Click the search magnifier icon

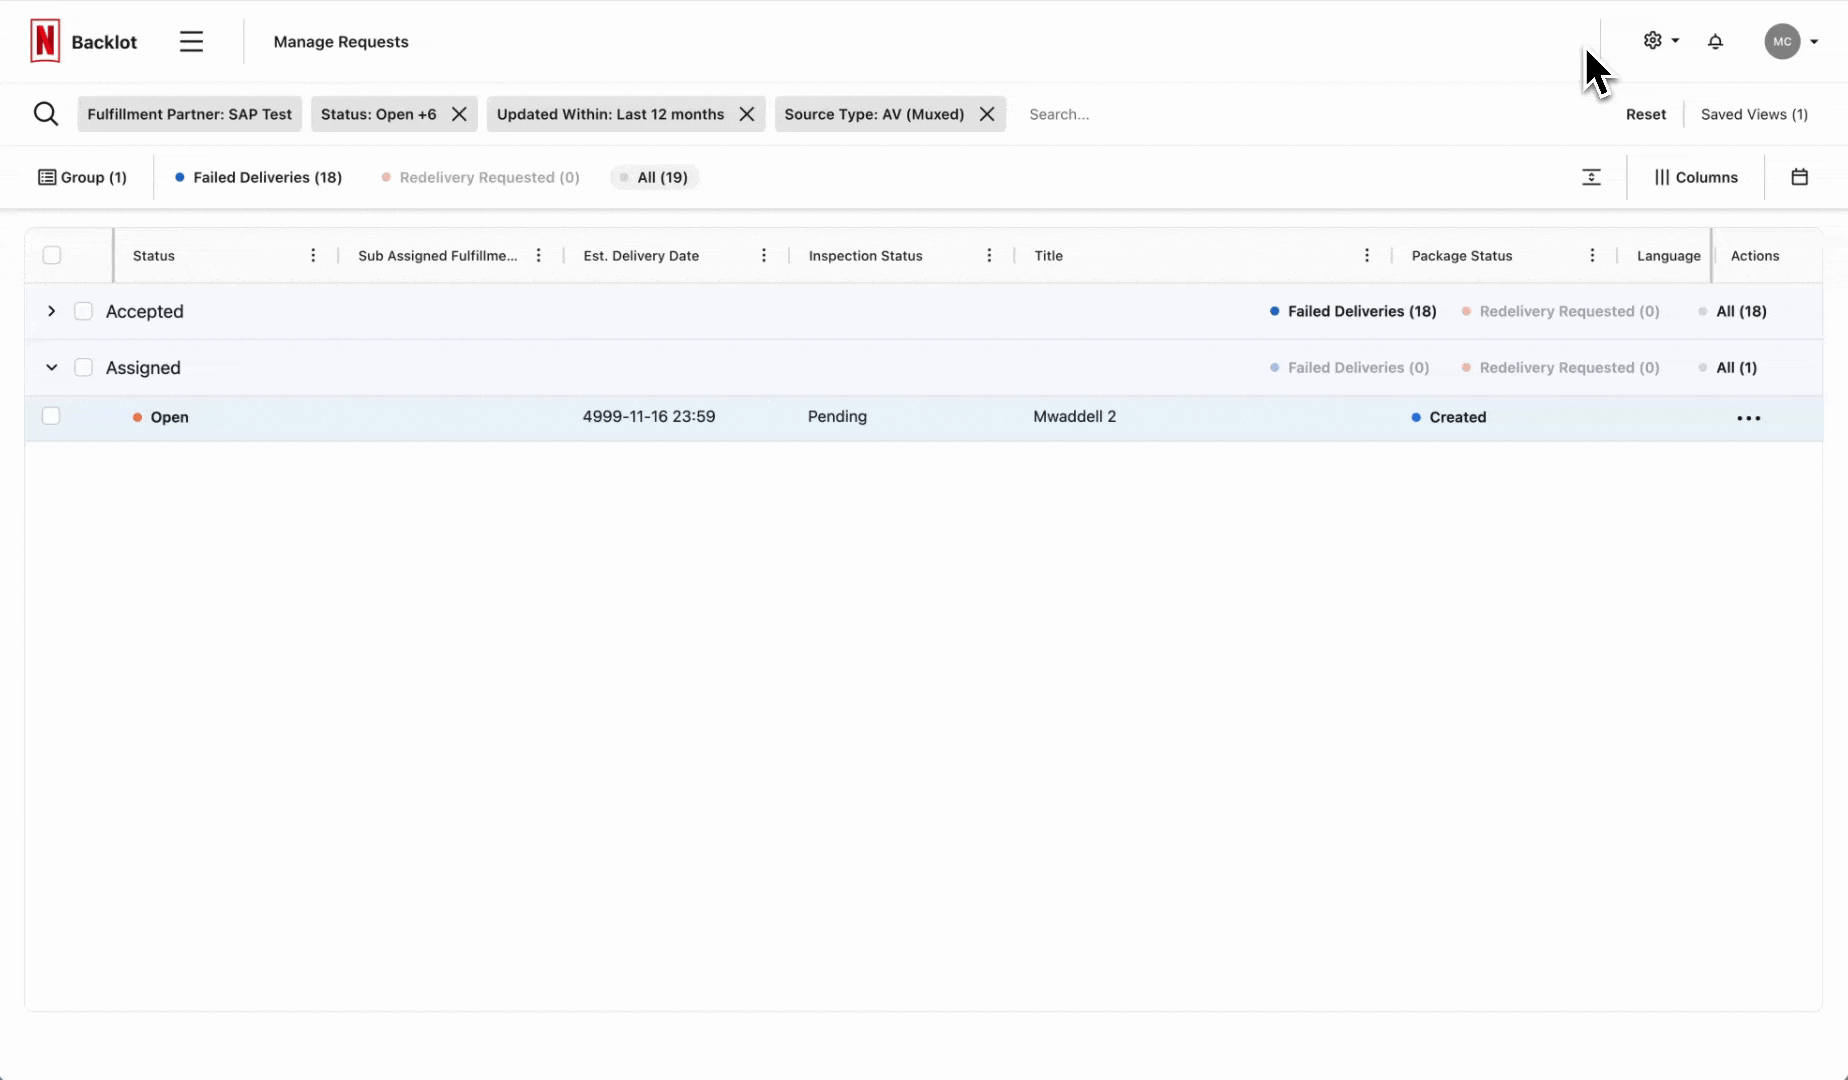(45, 113)
